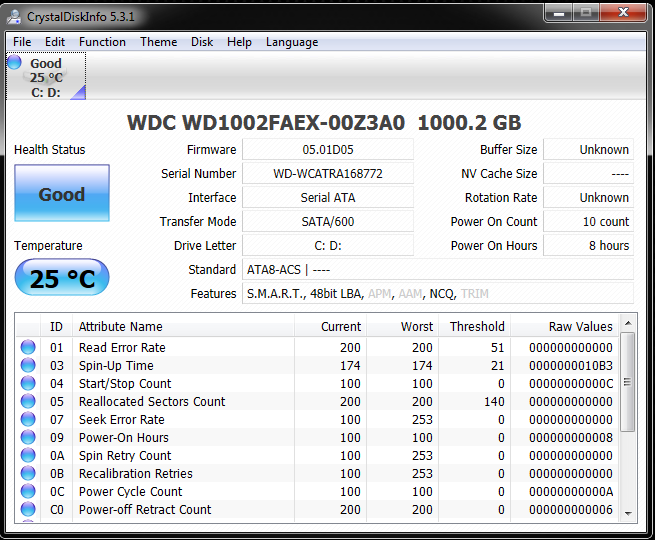Click raw value 00000000000A
The image size is (655, 540).
tap(571, 492)
